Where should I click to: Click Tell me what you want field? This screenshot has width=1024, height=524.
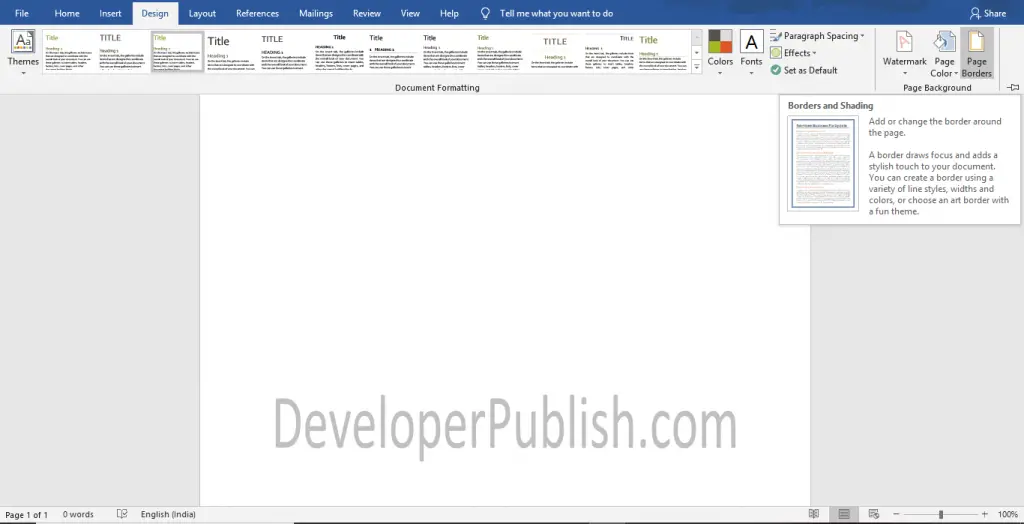[556, 13]
